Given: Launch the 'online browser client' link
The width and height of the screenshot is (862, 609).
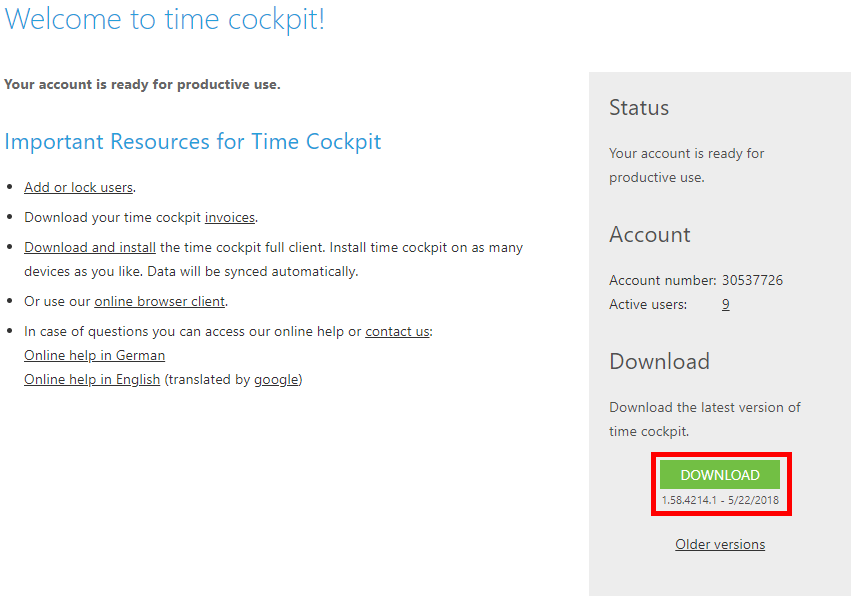Looking at the screenshot, I should click(159, 302).
